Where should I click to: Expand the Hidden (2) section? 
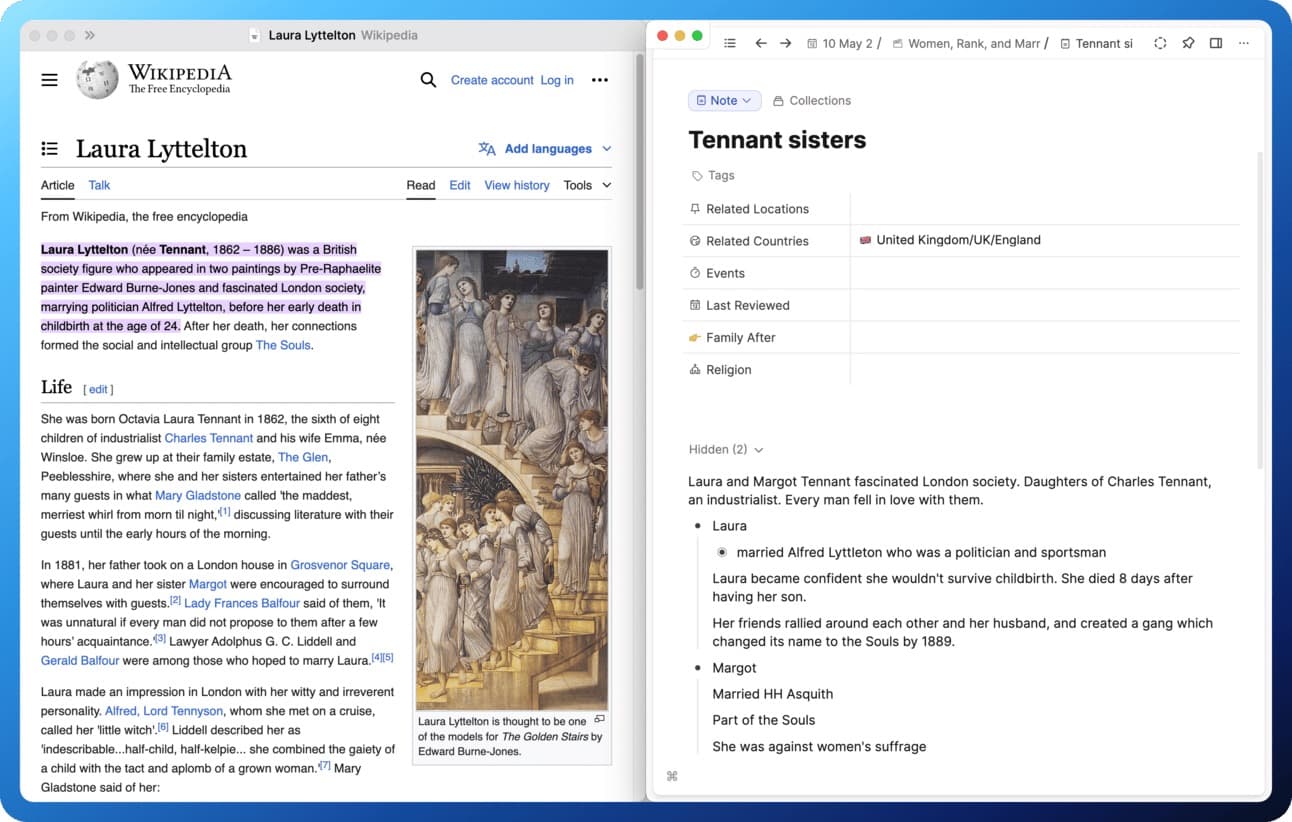click(x=725, y=449)
